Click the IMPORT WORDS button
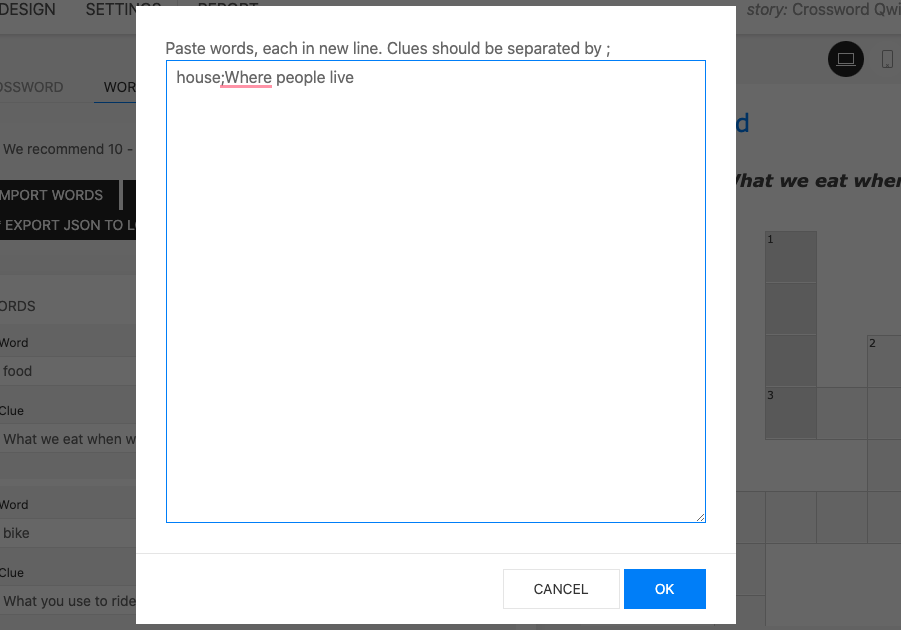The image size is (901, 630). [x=55, y=195]
